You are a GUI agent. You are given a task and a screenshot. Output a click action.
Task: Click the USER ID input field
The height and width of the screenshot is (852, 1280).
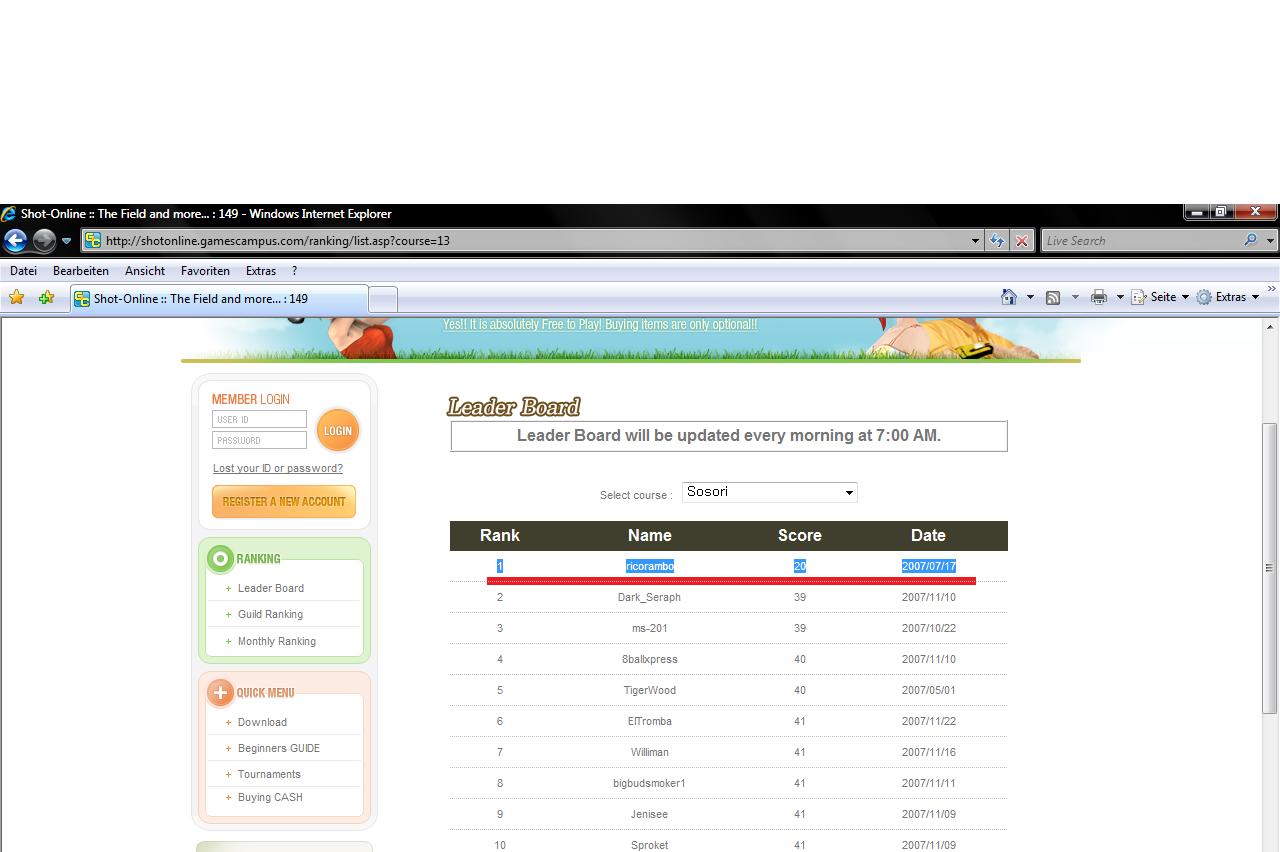259,420
